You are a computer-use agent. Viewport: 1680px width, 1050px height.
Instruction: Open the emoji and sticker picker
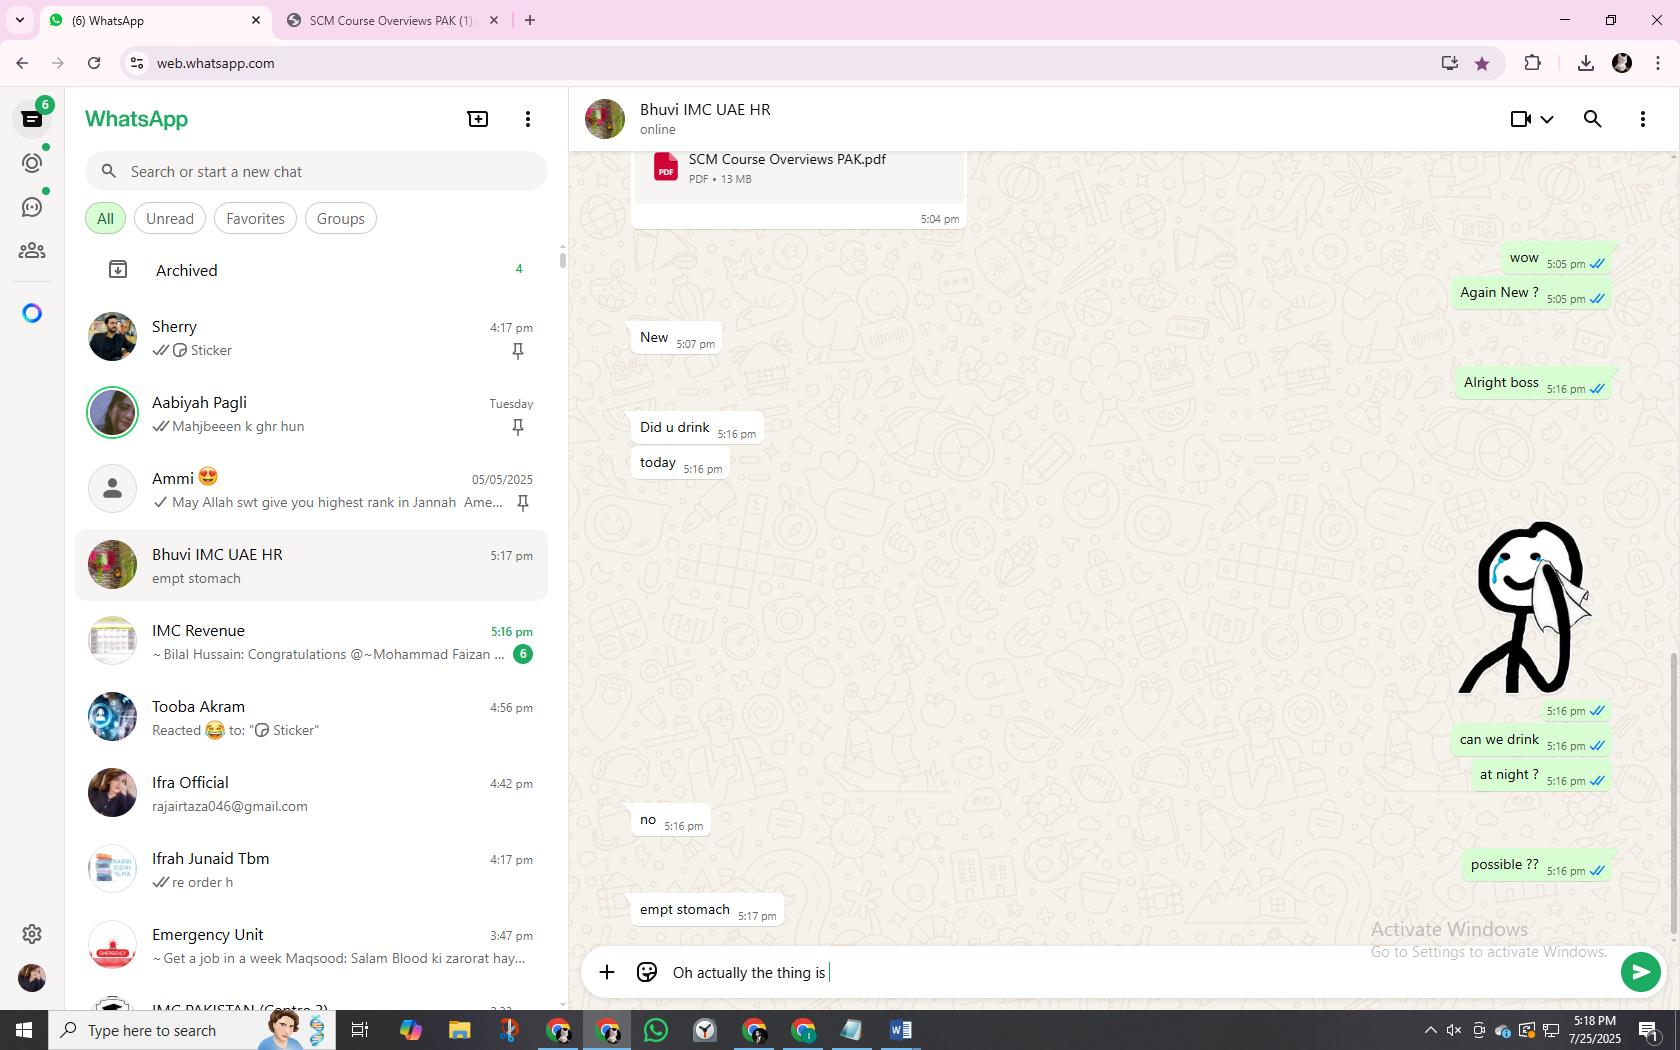pos(647,972)
